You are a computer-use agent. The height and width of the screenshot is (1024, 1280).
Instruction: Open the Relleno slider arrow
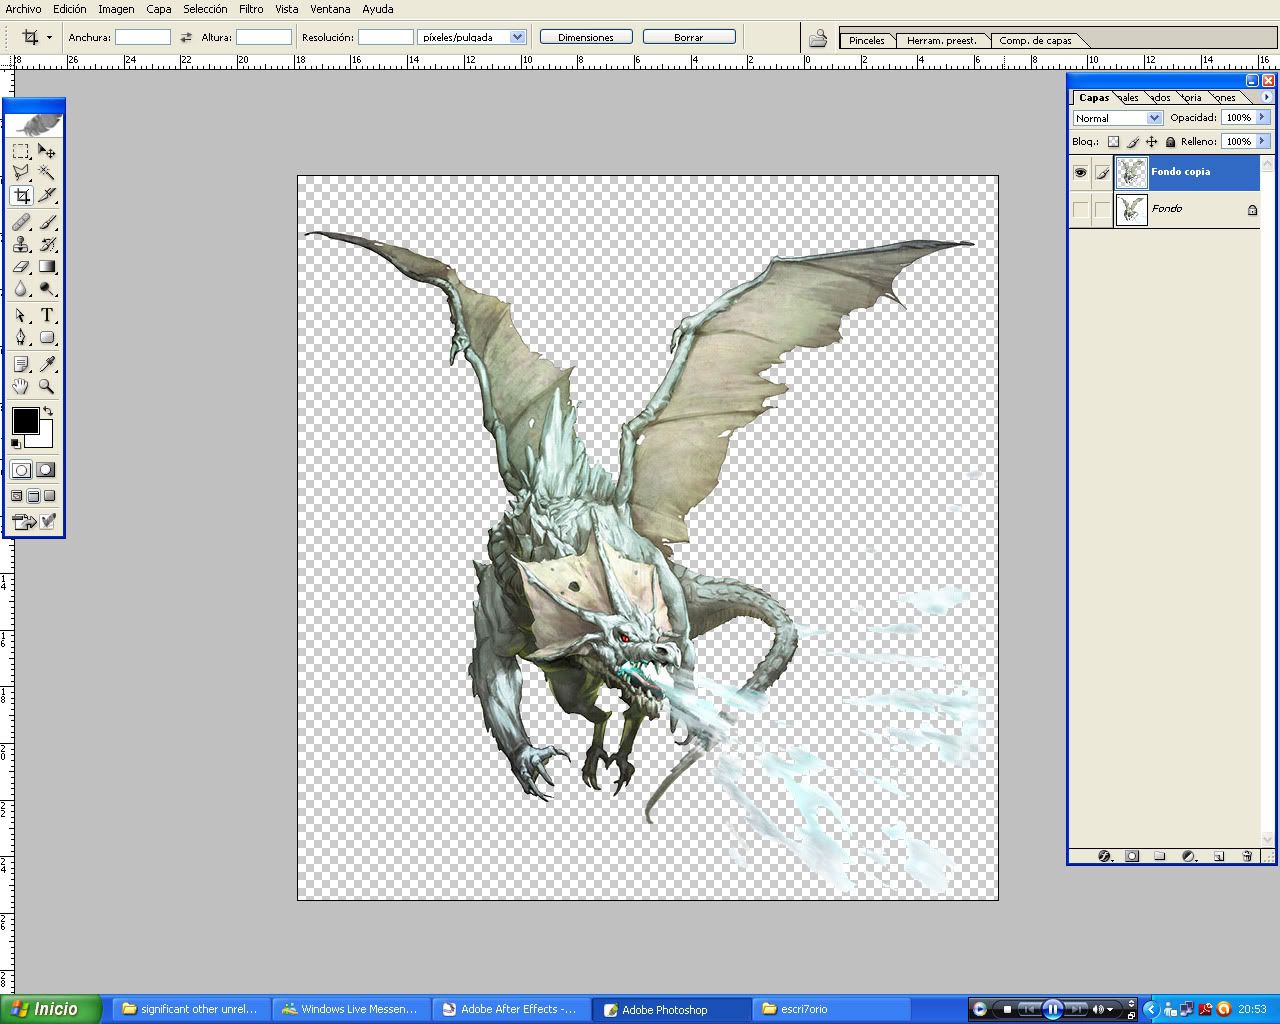(x=1263, y=141)
